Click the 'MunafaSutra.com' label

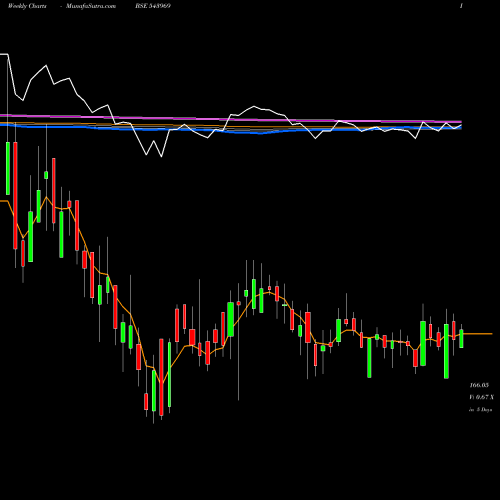[91, 6]
